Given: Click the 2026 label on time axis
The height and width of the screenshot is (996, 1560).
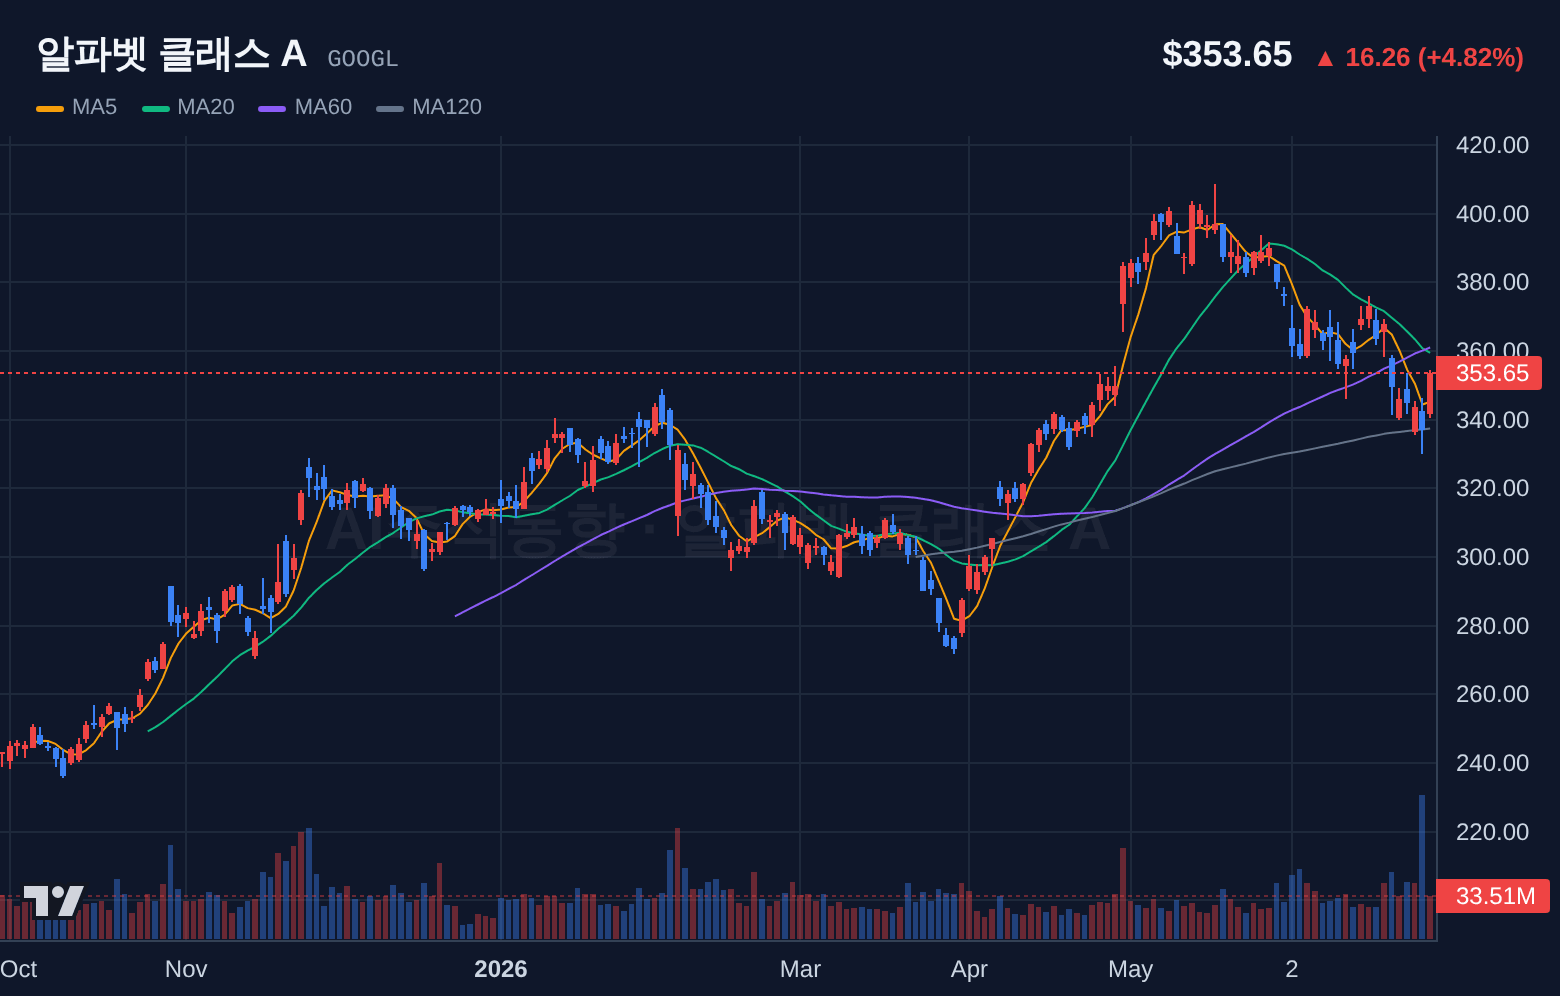Looking at the screenshot, I should point(501,969).
